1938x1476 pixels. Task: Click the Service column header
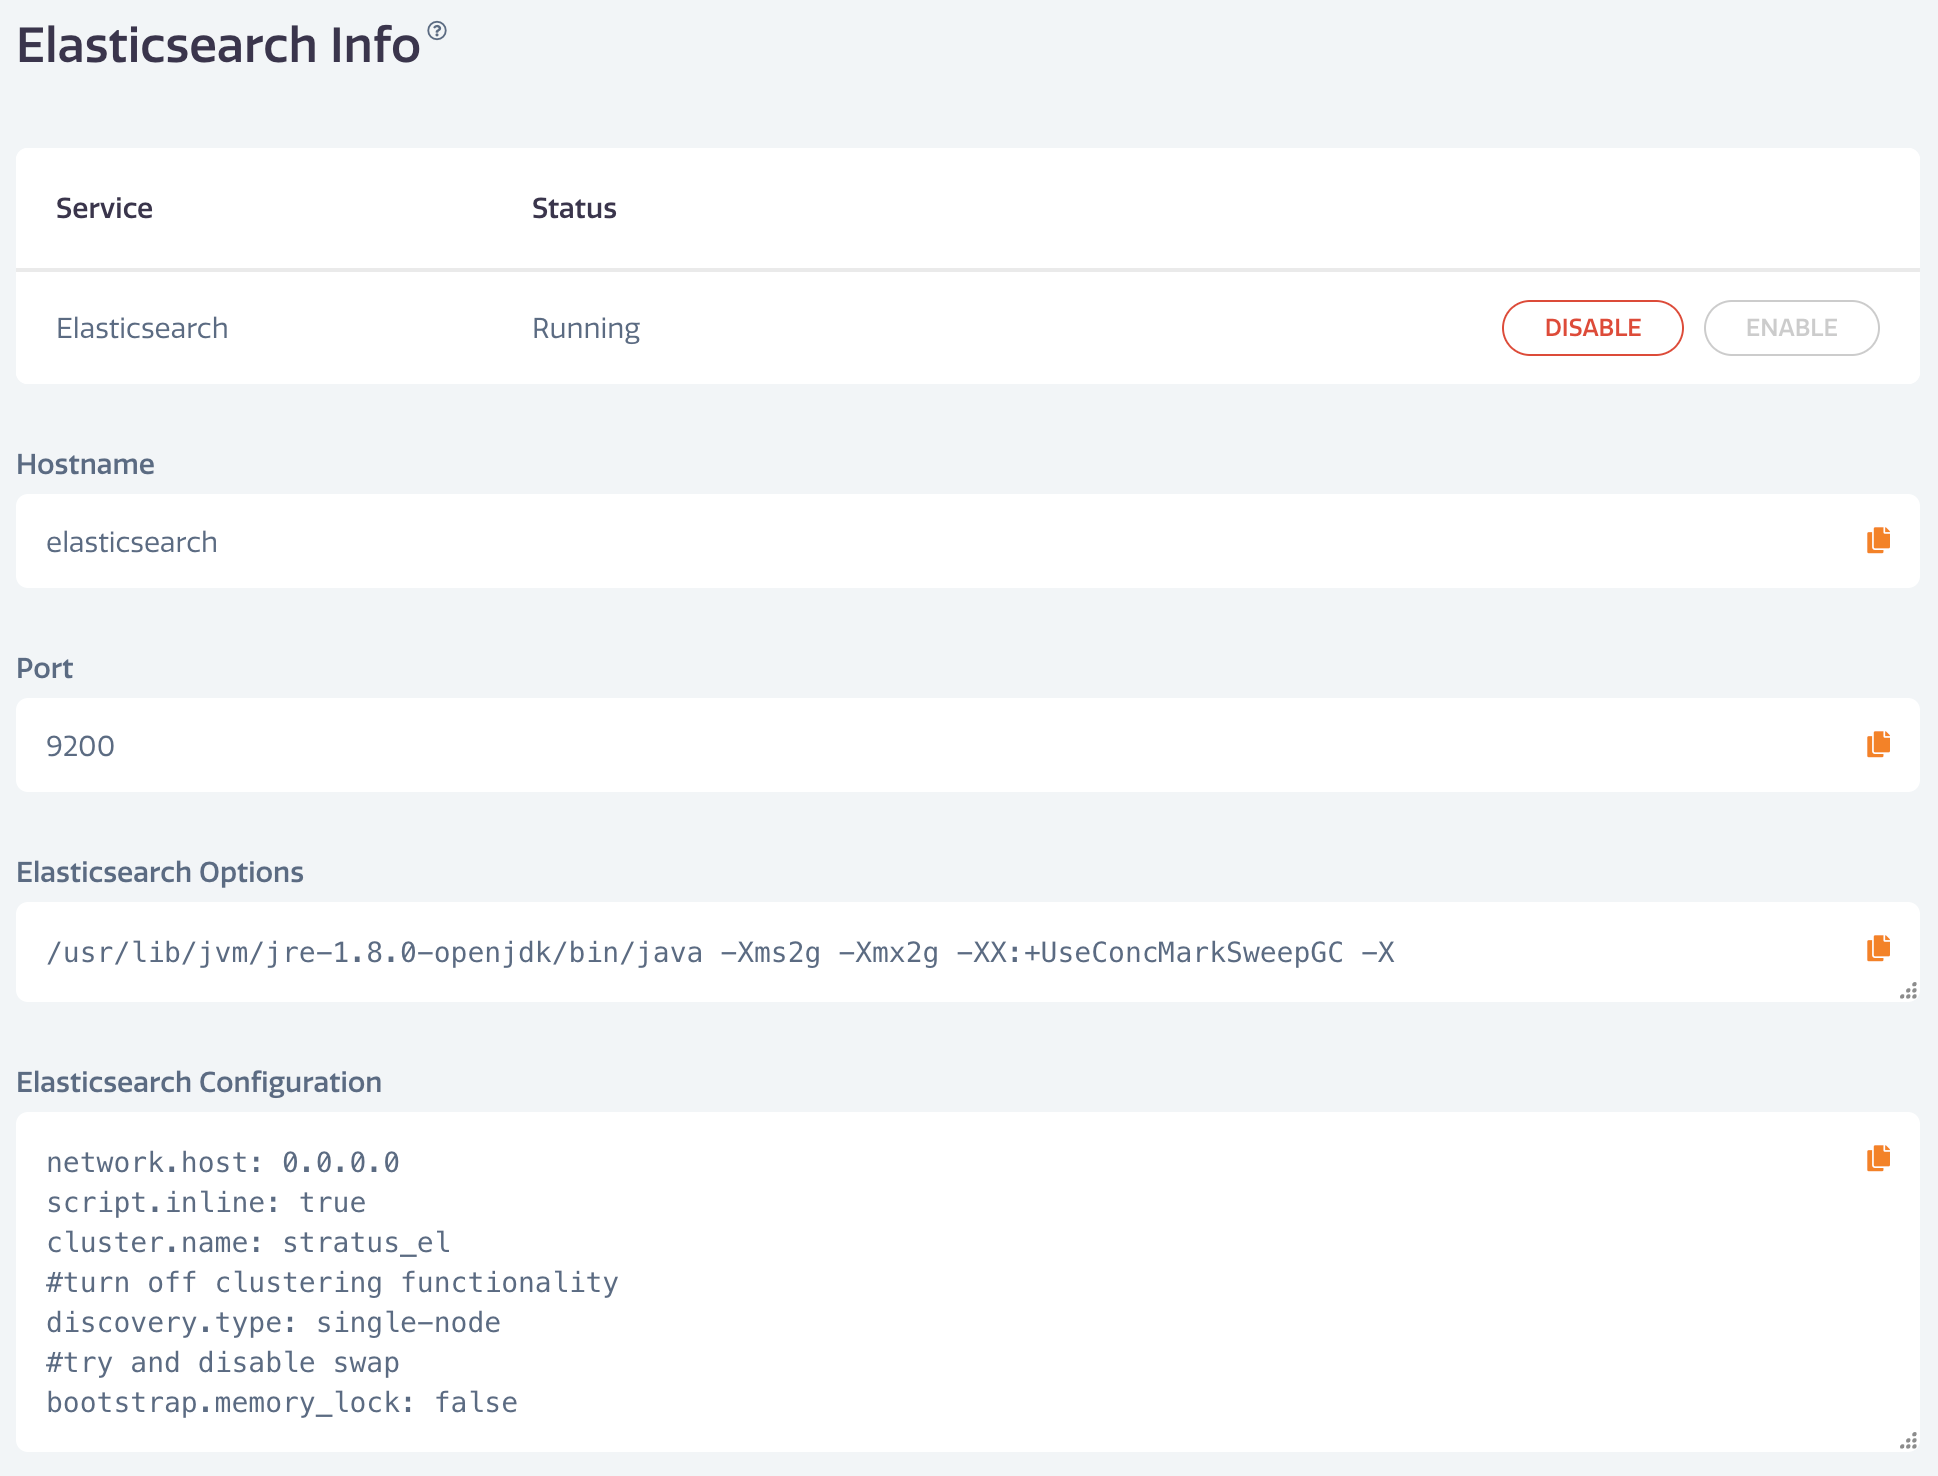pos(104,208)
